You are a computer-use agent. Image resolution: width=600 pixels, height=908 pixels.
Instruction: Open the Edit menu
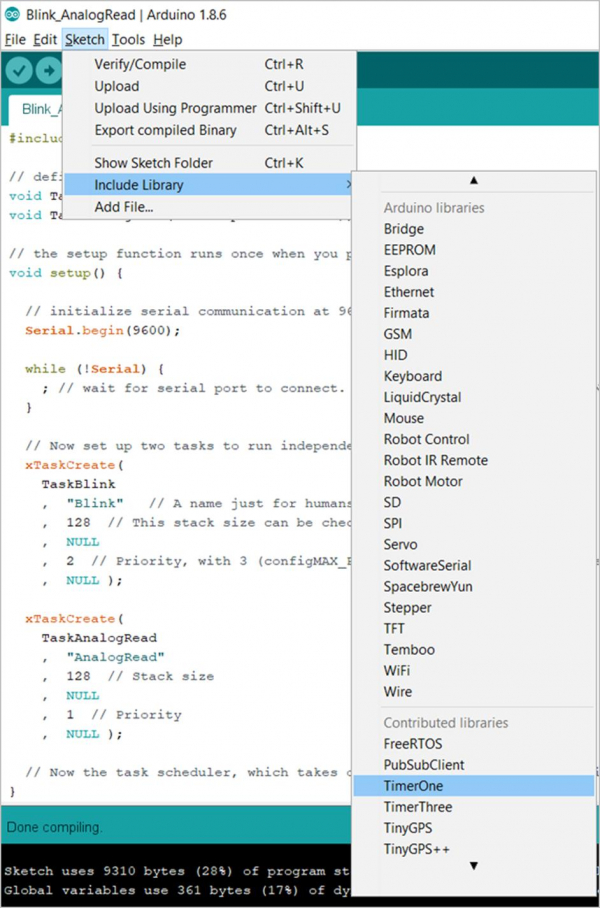(x=45, y=40)
